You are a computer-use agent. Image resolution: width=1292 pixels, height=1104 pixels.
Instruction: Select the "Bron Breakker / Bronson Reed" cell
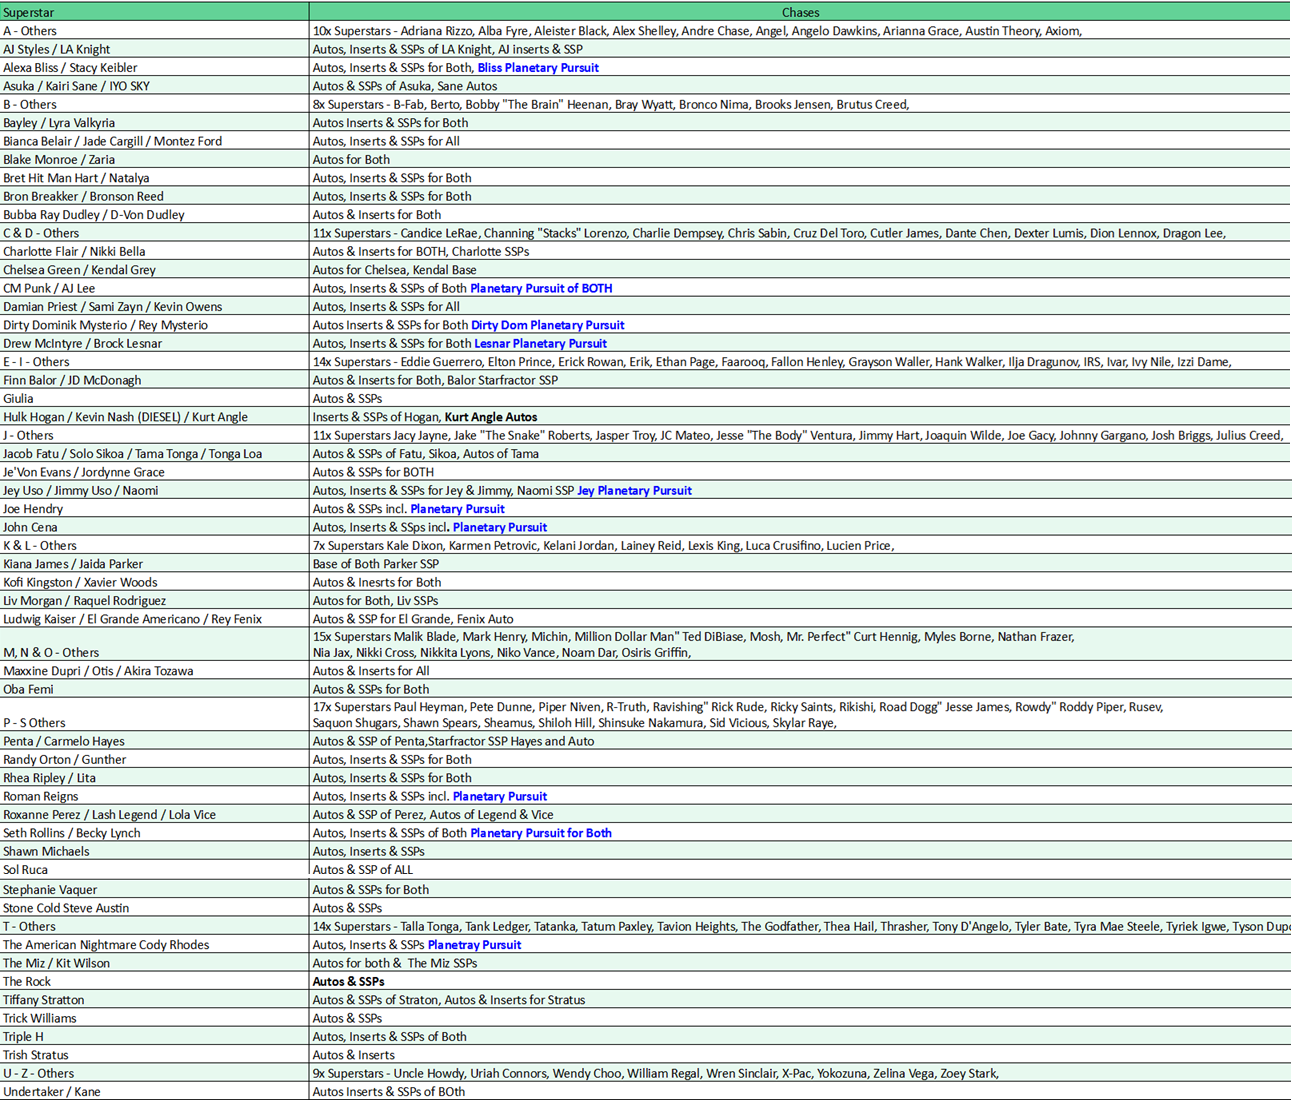154,196
